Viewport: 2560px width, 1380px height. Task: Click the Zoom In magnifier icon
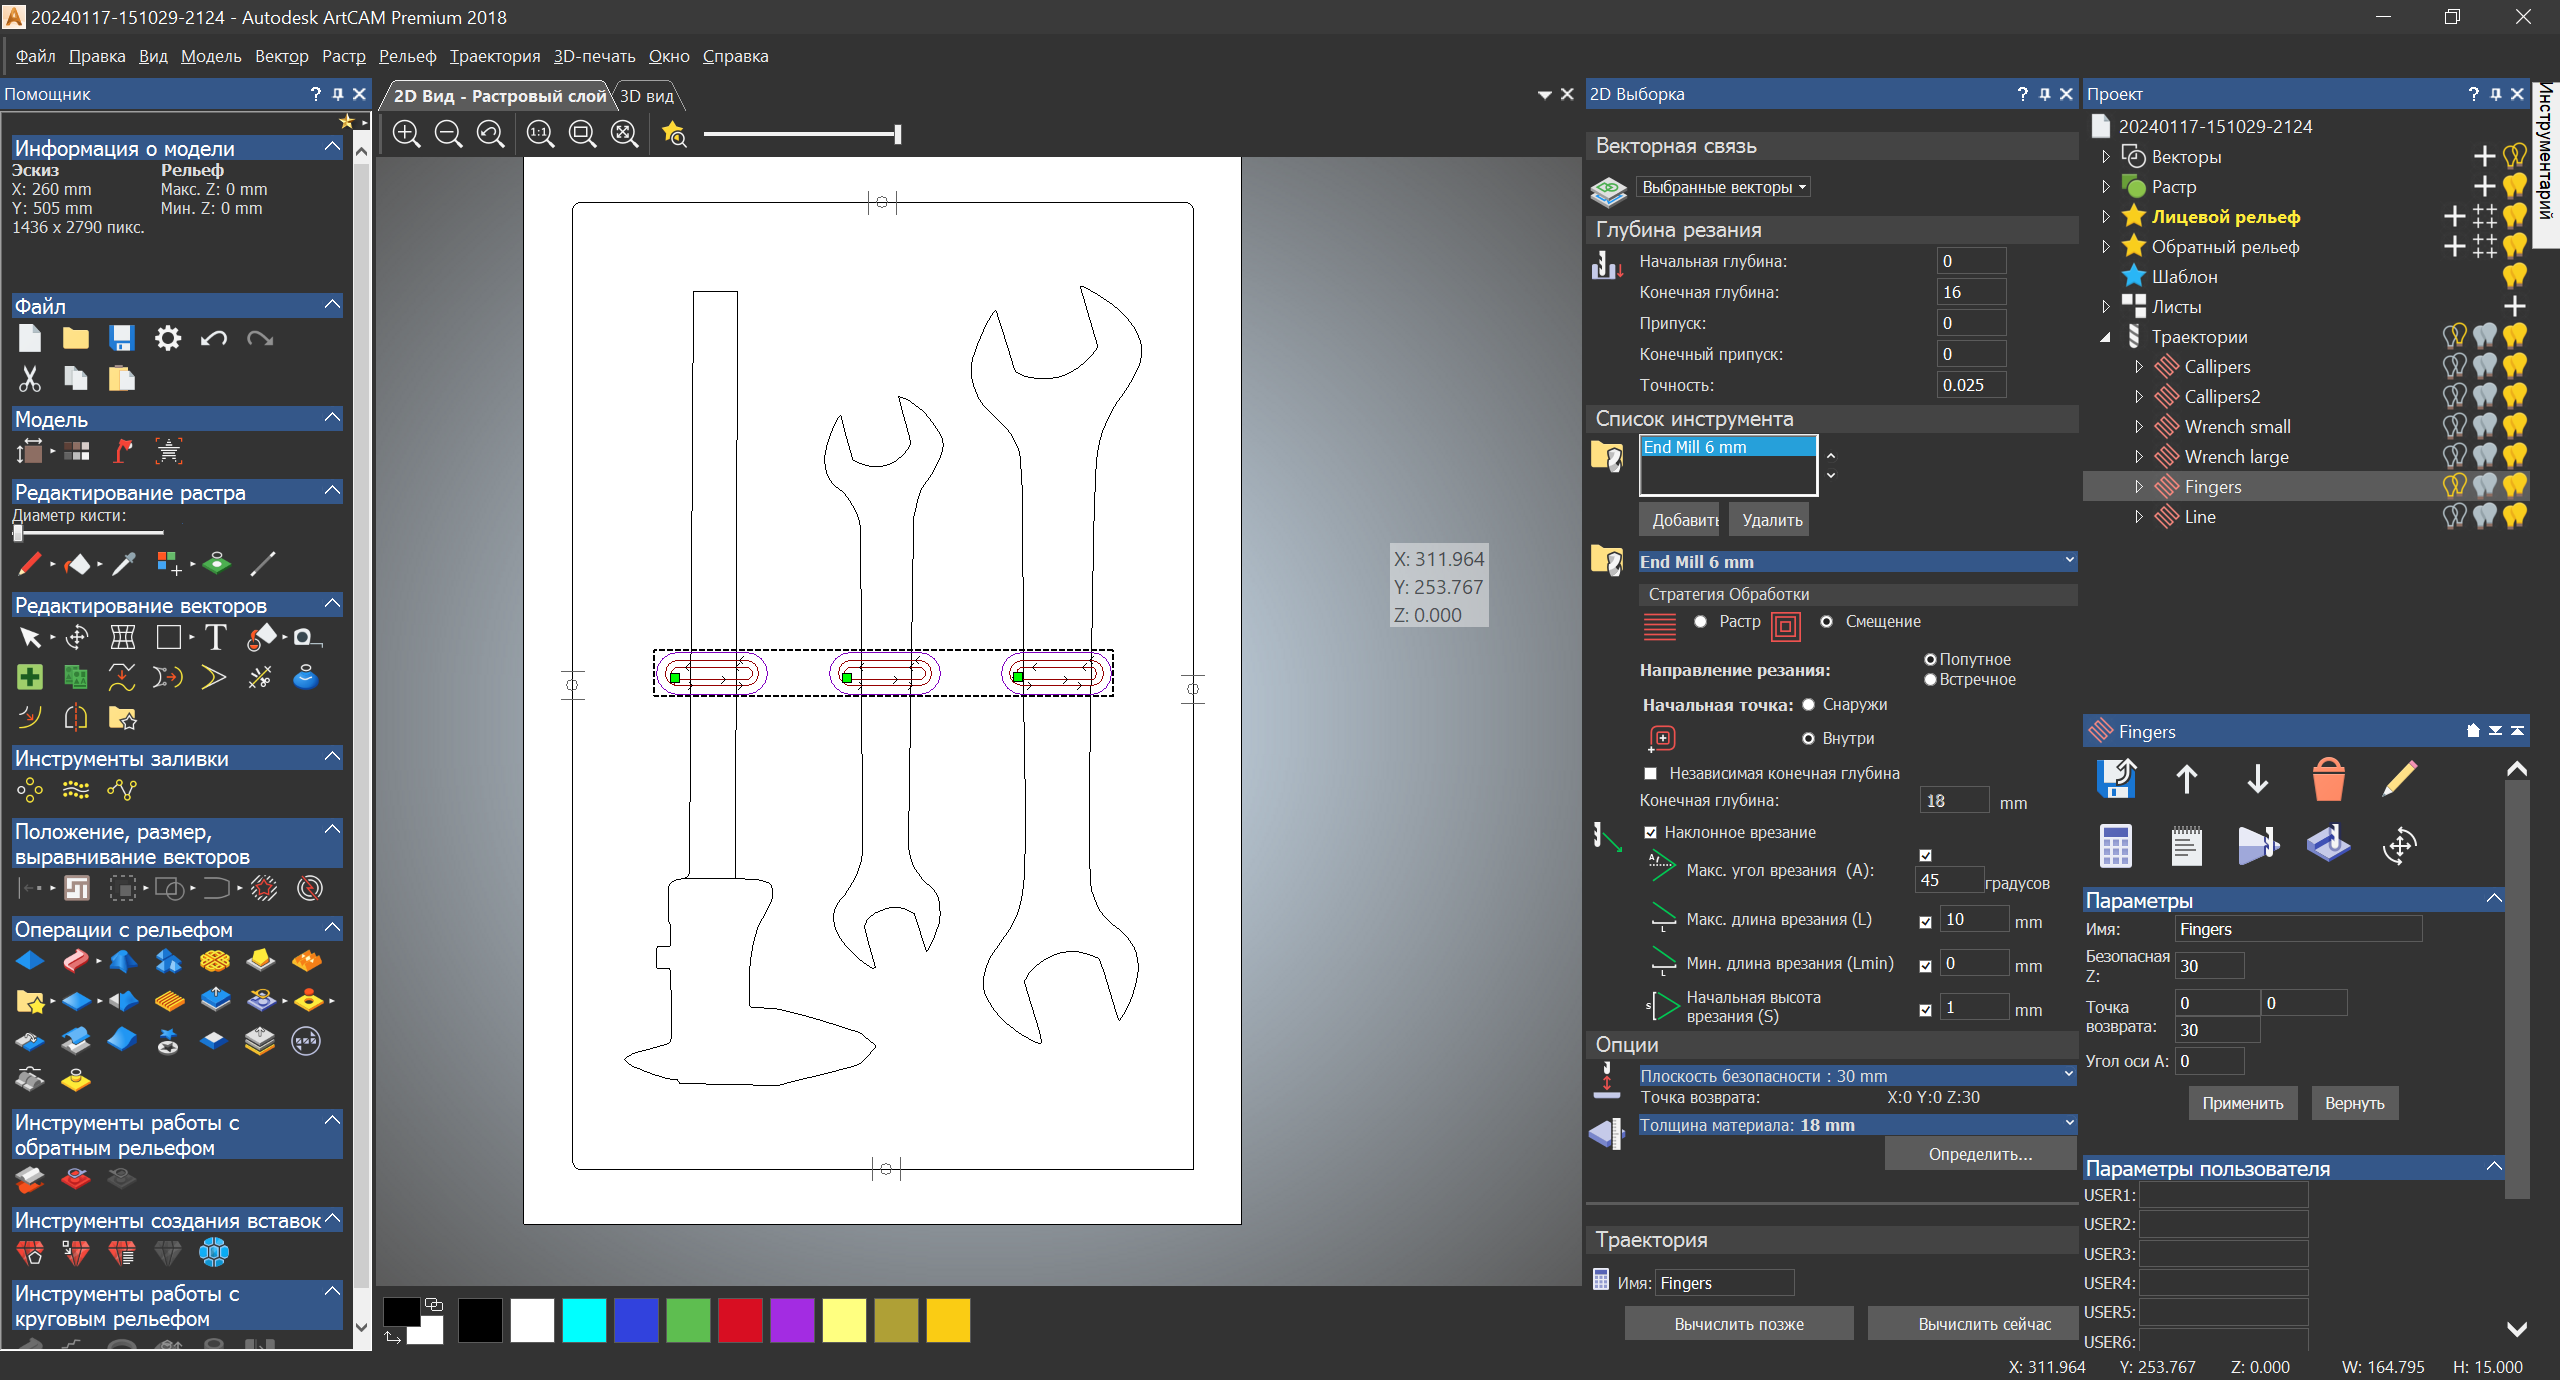[x=406, y=133]
